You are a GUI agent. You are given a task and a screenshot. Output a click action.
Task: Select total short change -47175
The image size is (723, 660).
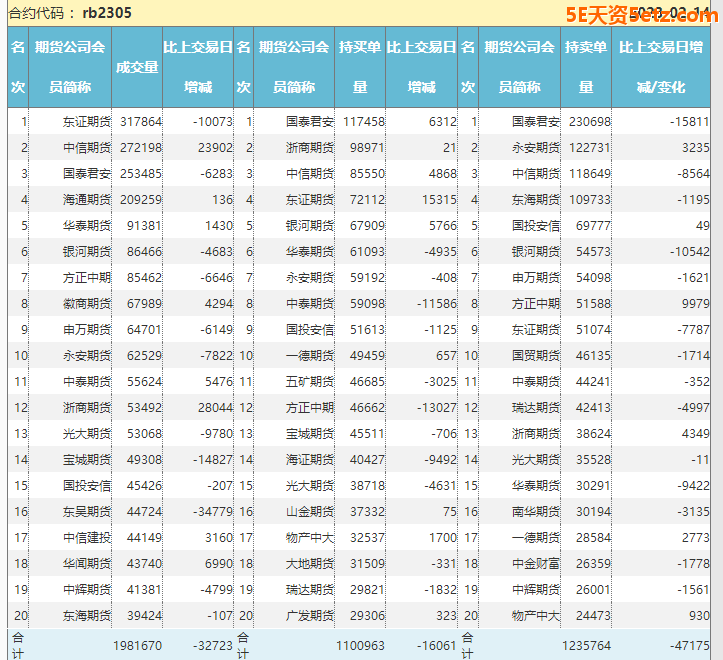689,646
